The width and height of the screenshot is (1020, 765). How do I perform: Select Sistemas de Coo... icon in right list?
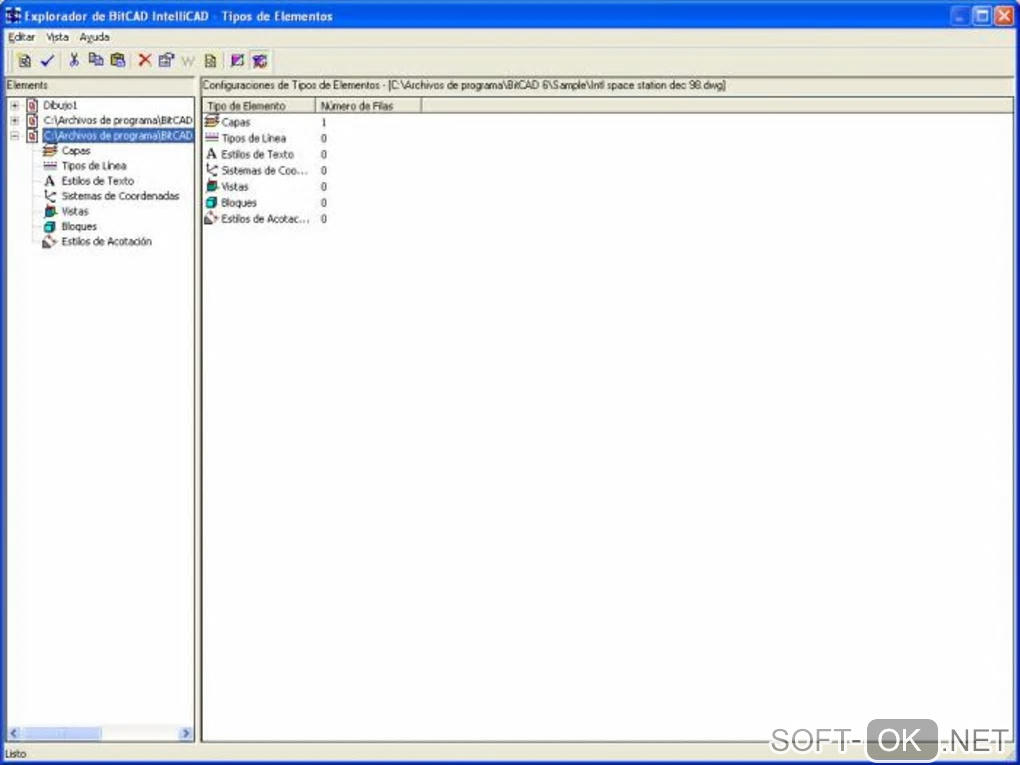click(211, 170)
